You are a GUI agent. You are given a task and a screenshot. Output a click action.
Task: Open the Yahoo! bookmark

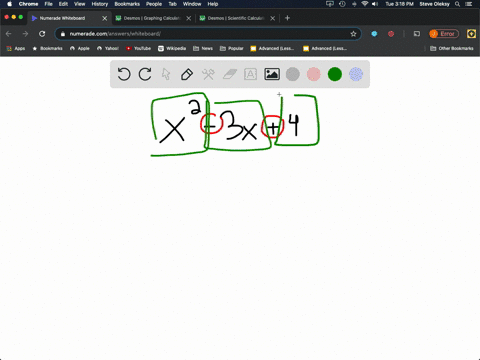coord(108,48)
